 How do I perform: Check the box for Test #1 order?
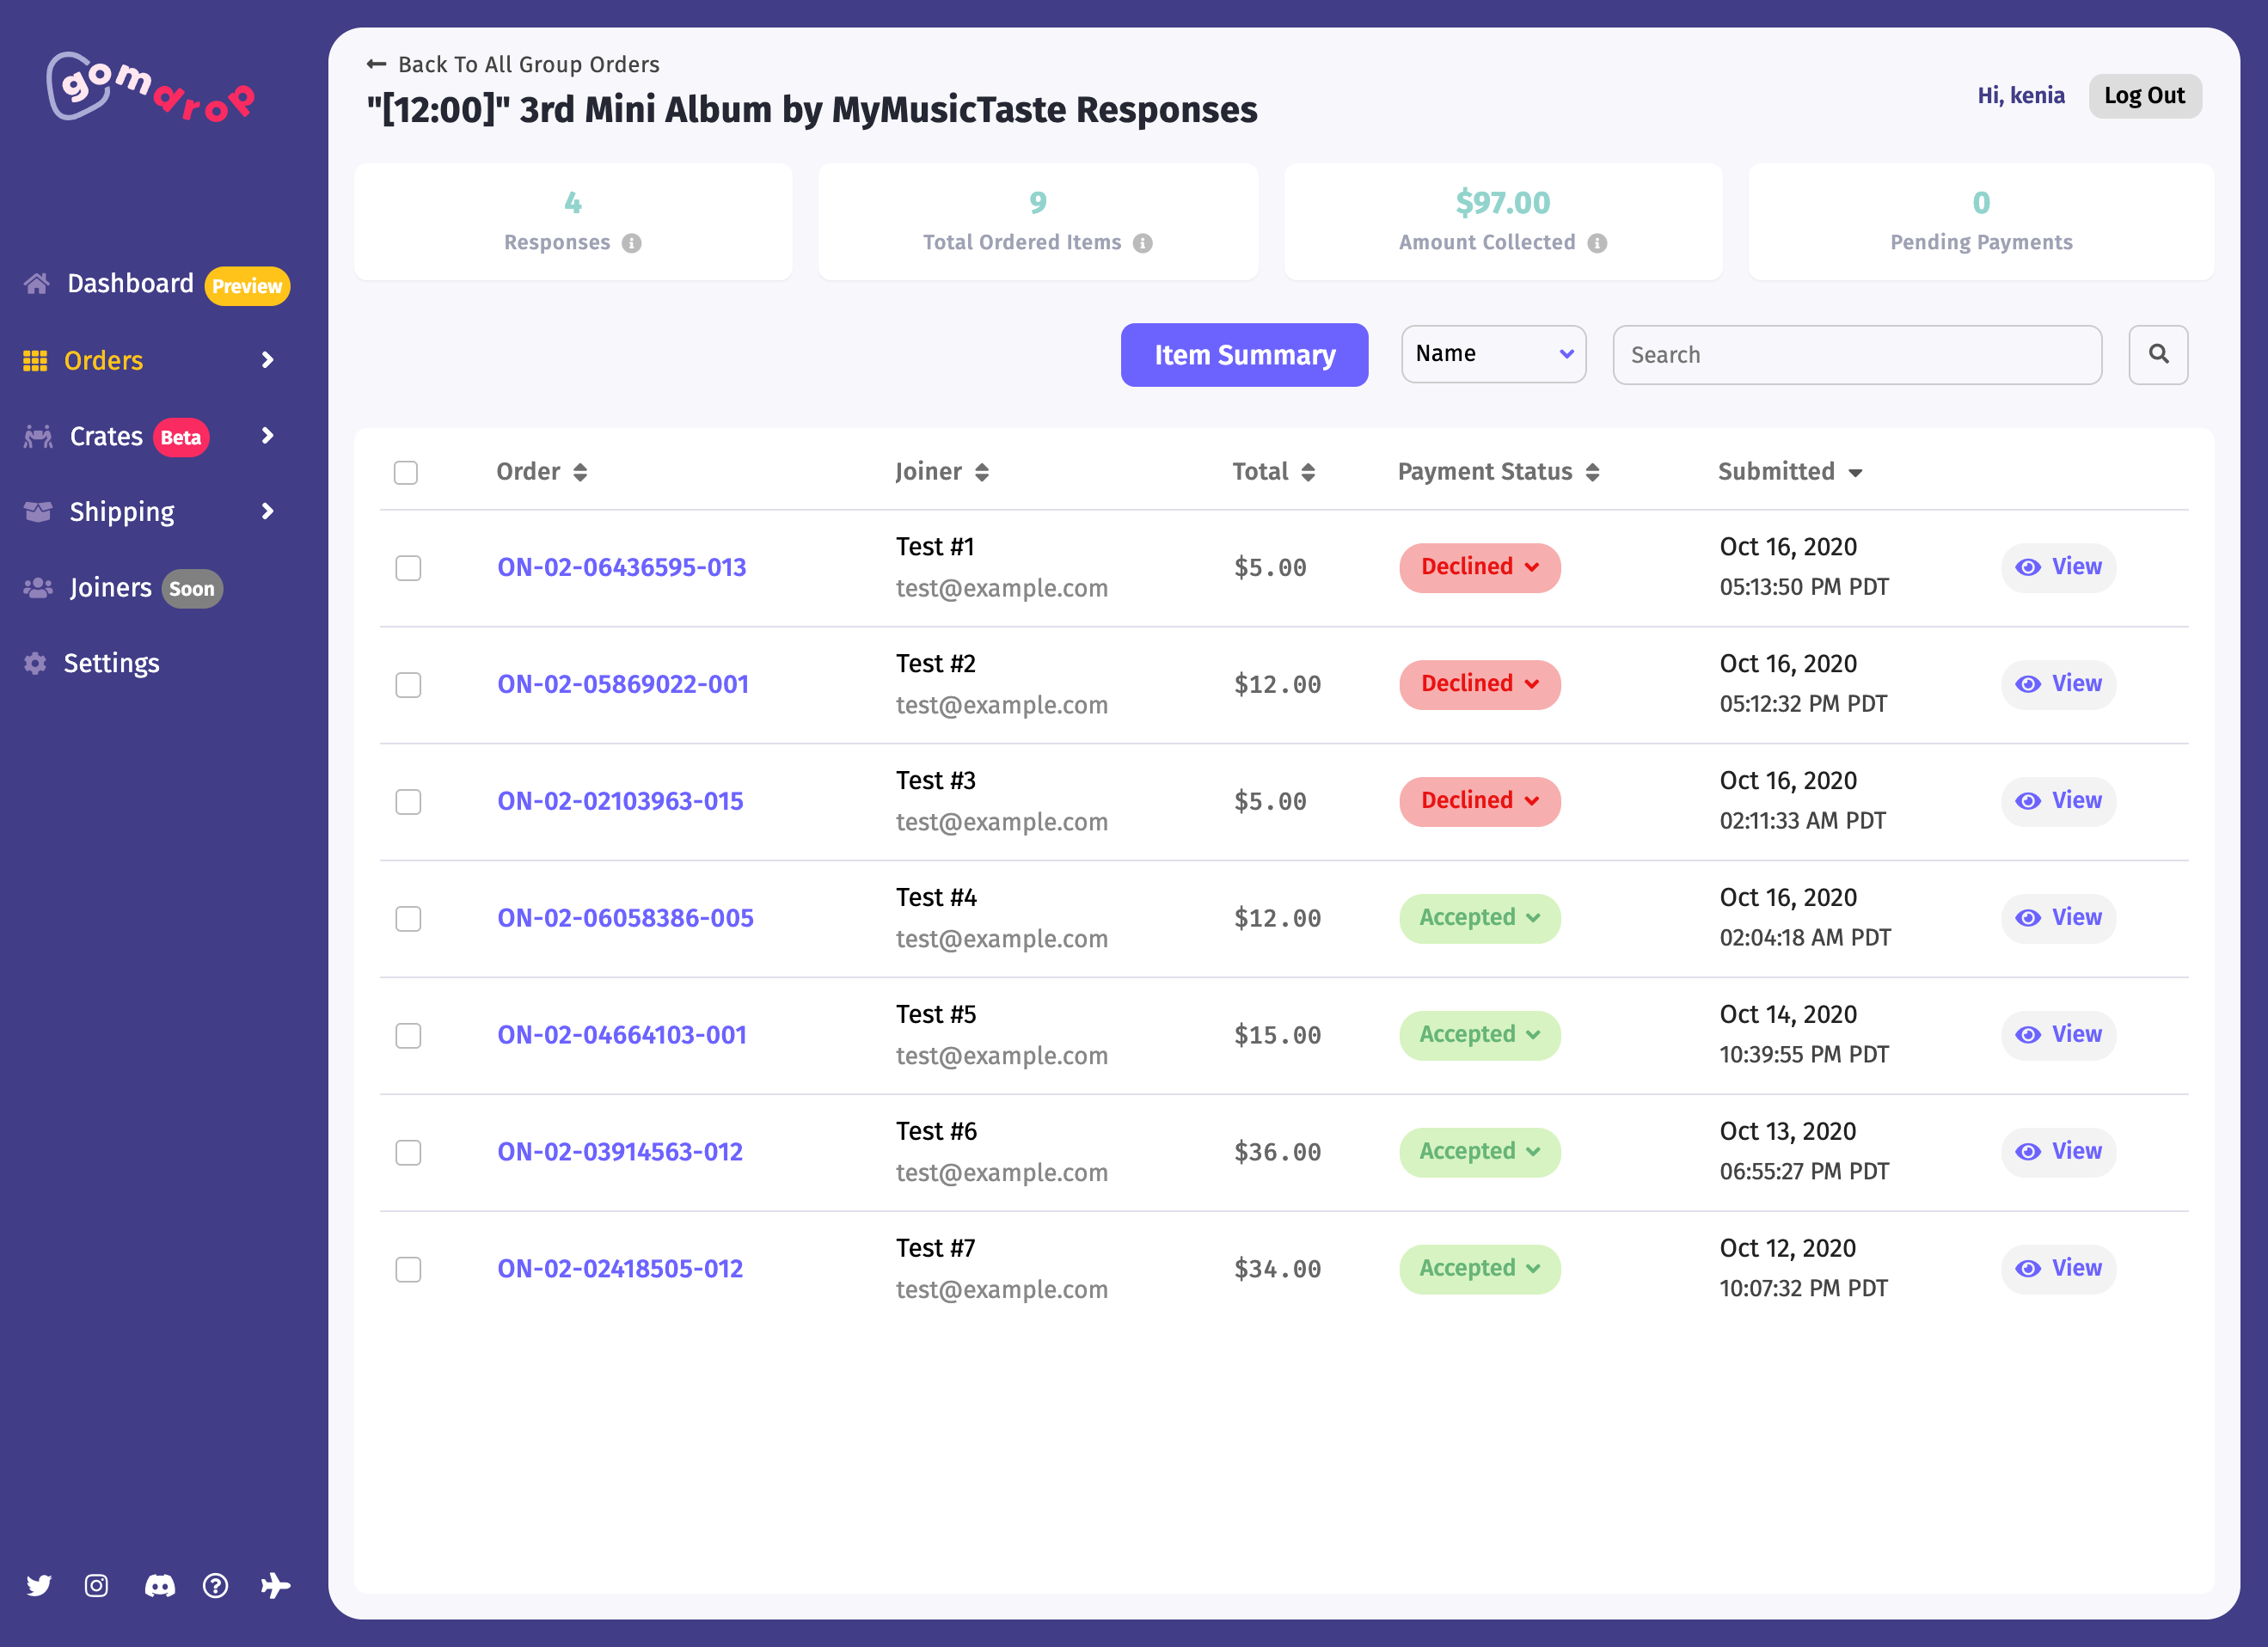click(x=408, y=568)
